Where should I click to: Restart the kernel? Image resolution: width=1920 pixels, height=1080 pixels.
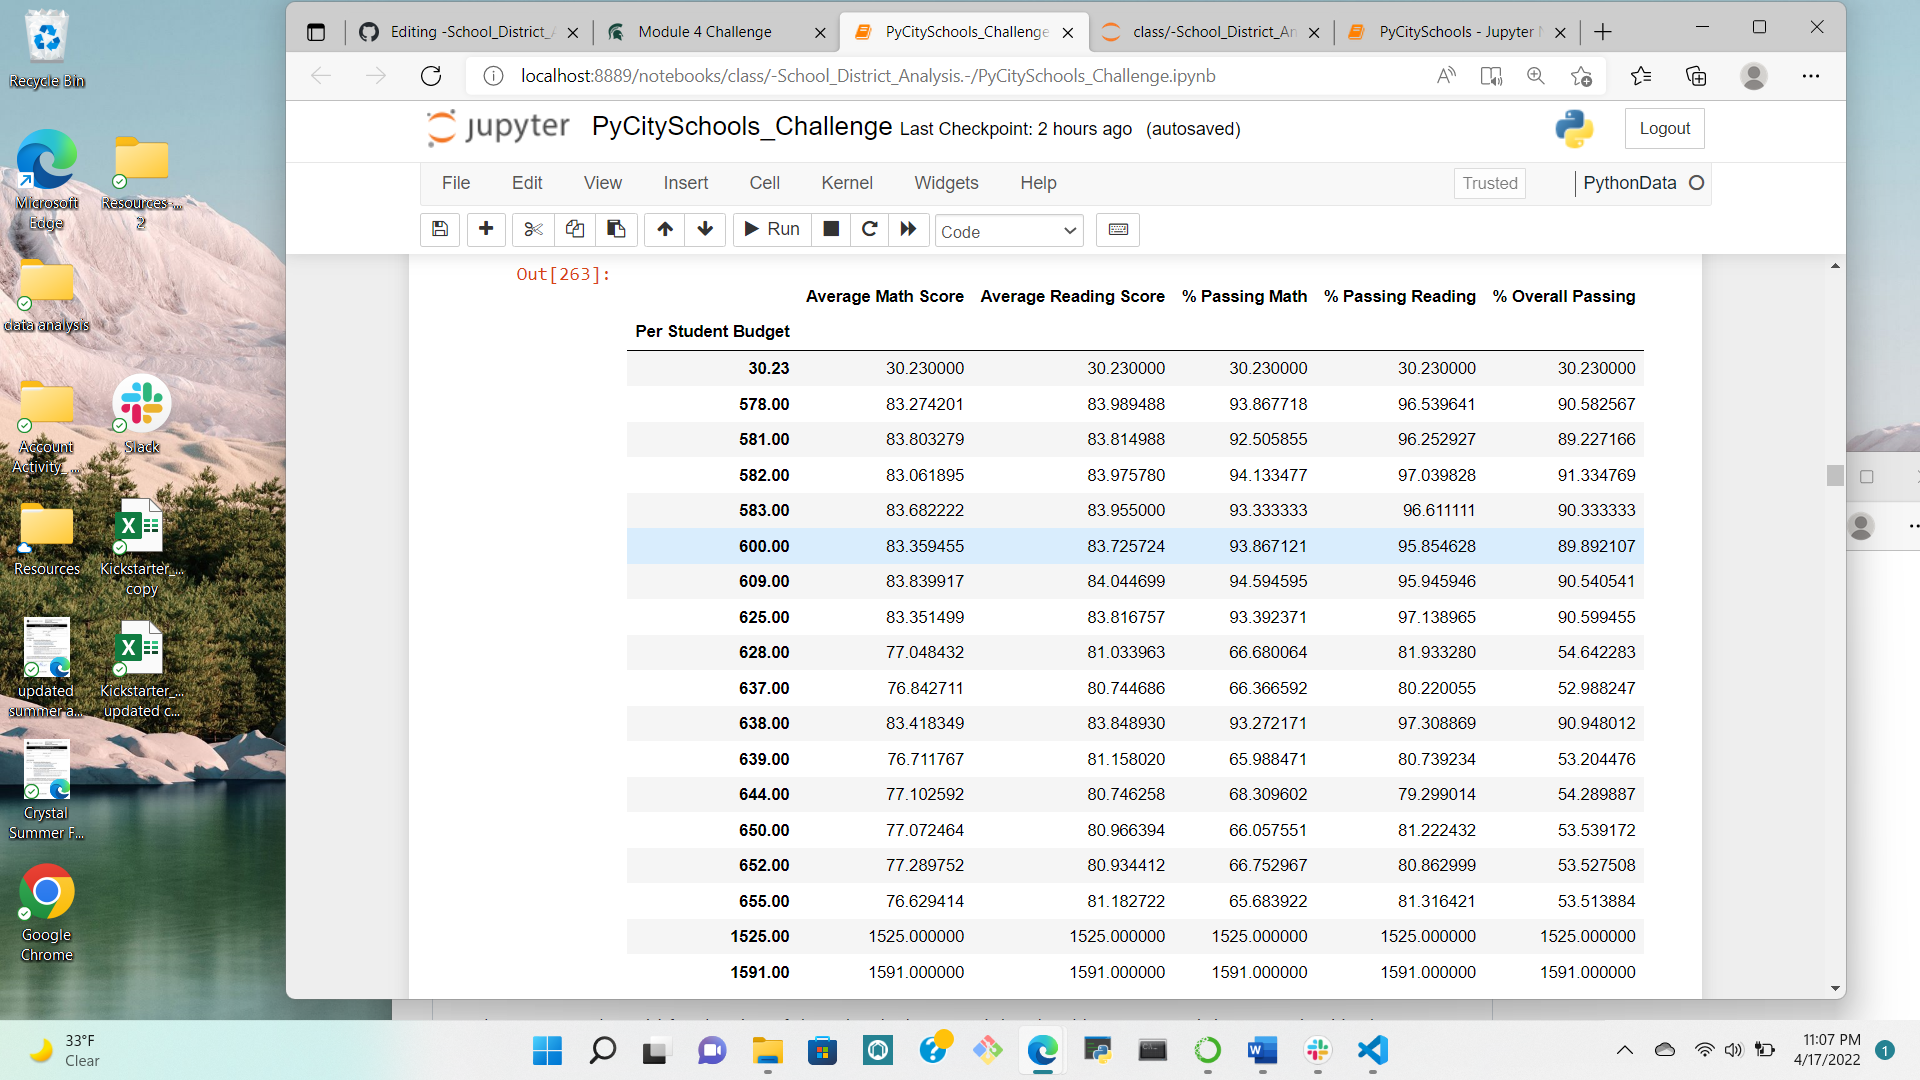tap(868, 230)
